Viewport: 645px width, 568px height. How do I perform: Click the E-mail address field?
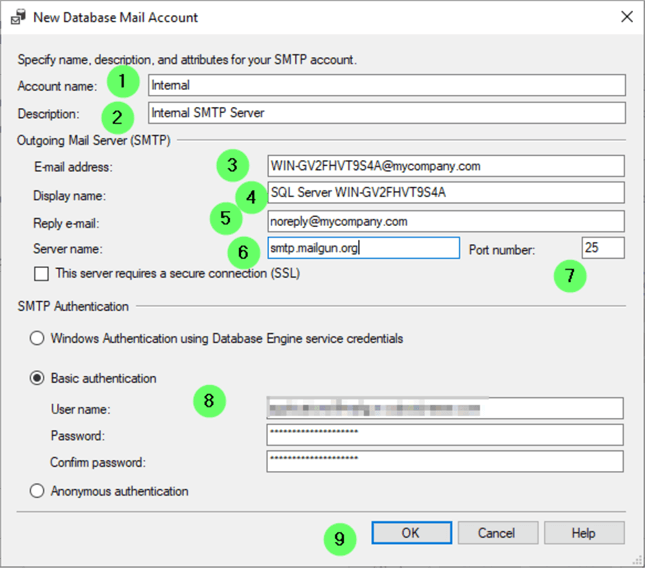pos(445,166)
